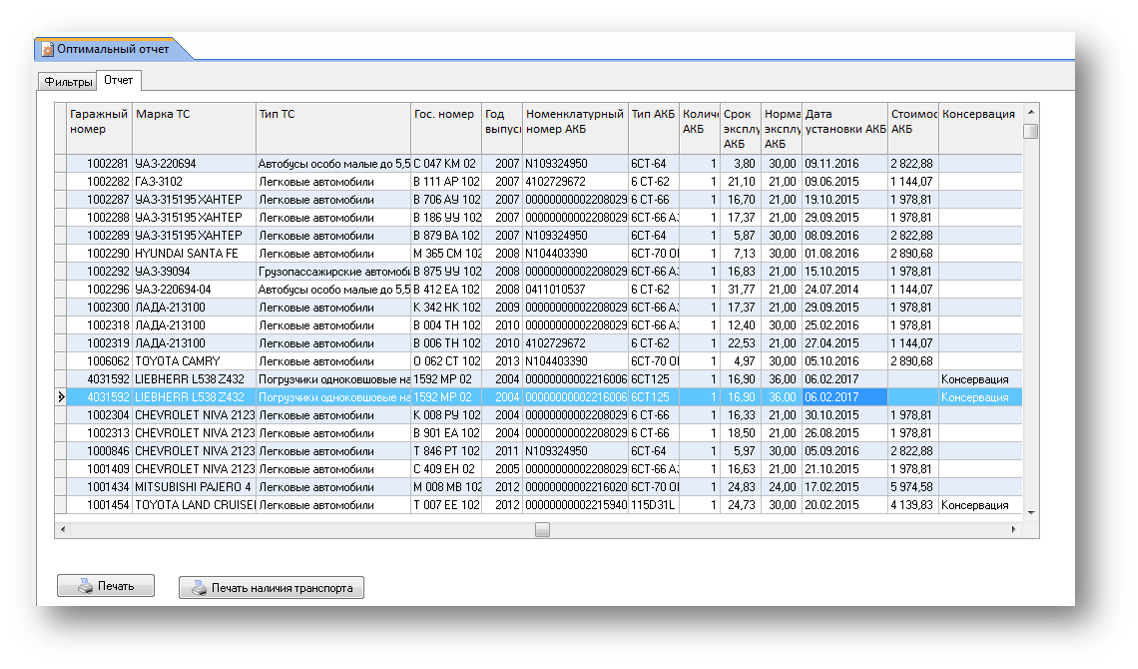Click date 24.07.2014 cell
1138x669 pixels.
(x=845, y=290)
